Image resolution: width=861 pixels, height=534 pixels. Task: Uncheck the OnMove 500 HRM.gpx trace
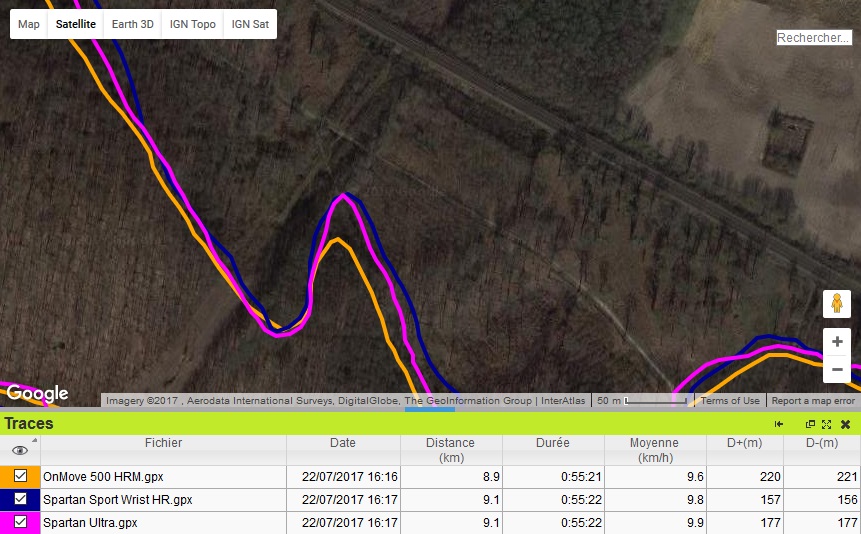[20, 477]
